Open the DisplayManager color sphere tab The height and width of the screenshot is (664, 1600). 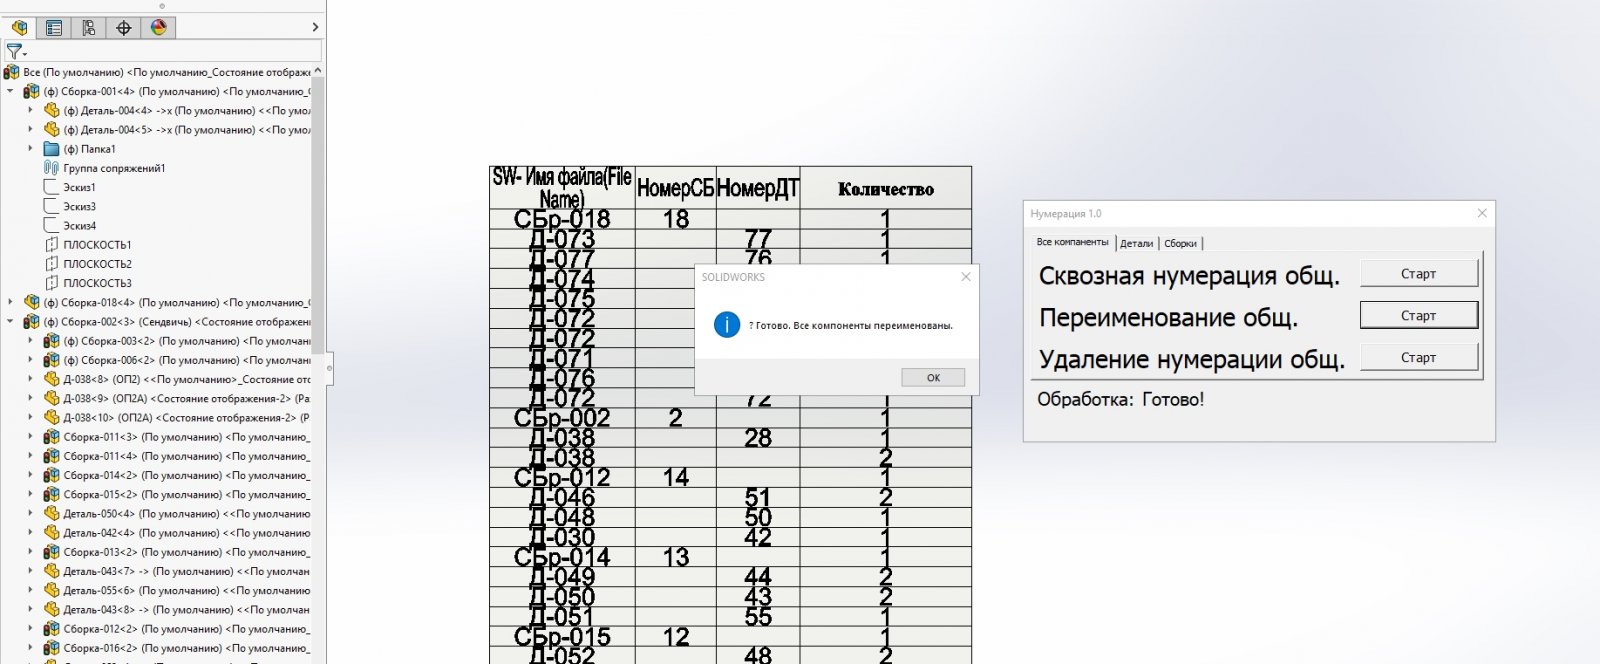point(159,28)
